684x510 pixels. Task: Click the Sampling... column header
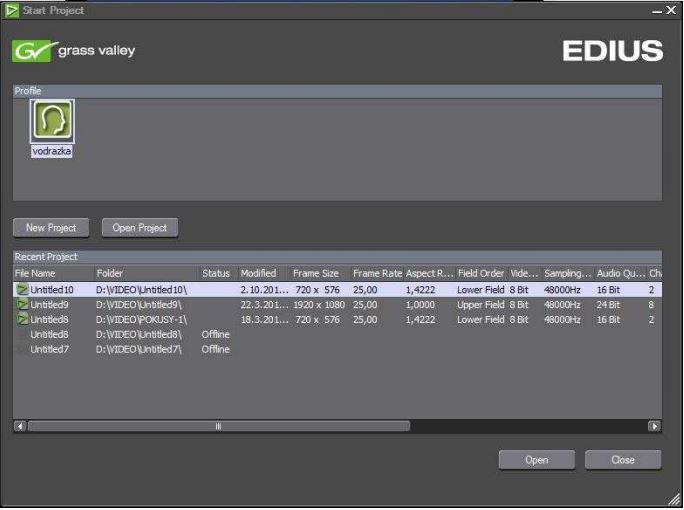point(568,274)
